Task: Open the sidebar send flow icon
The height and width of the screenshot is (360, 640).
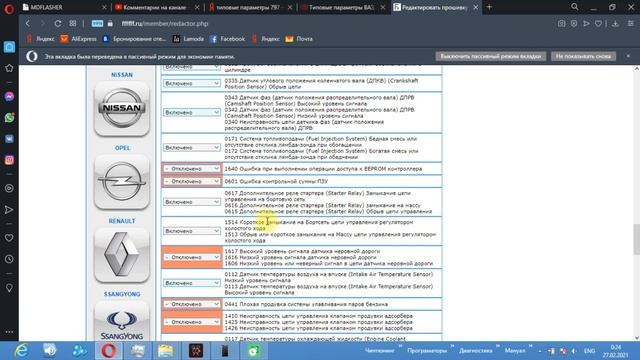Action: 9,210
